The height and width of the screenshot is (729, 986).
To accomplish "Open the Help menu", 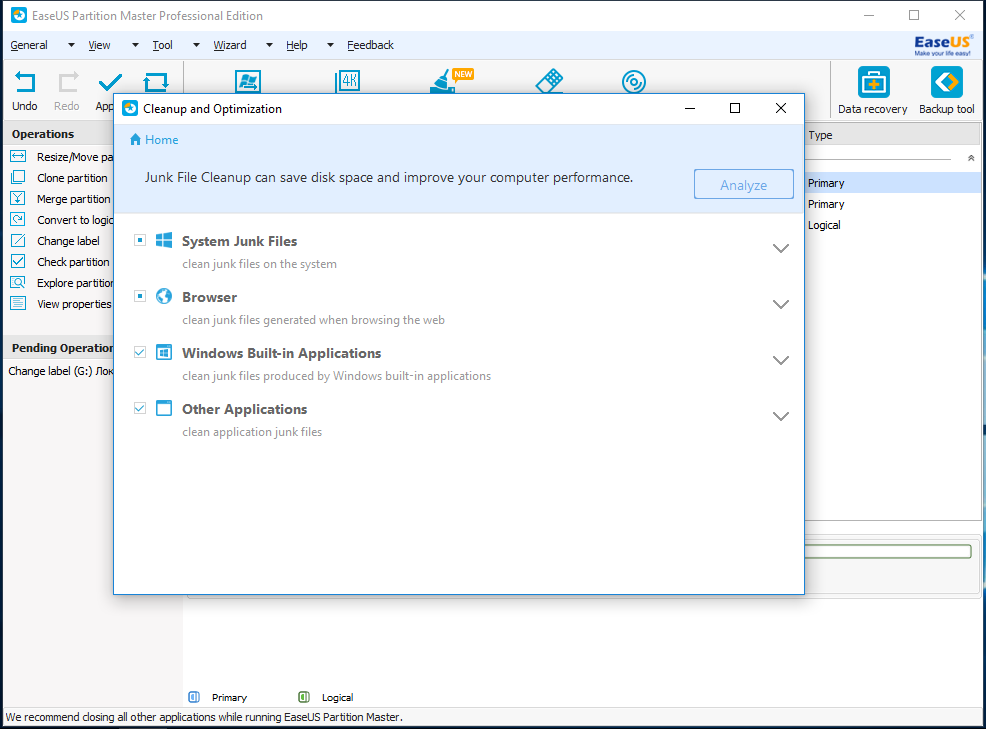I will coord(297,45).
